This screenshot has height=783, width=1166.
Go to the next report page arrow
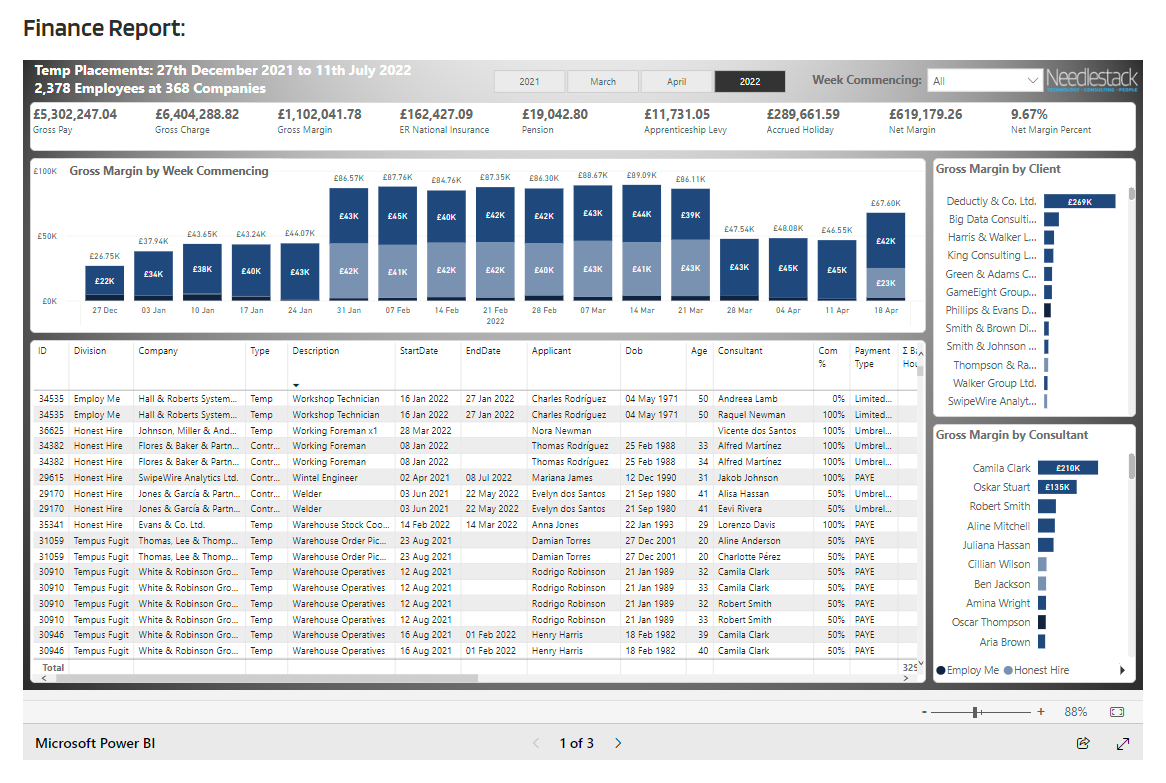[618, 743]
